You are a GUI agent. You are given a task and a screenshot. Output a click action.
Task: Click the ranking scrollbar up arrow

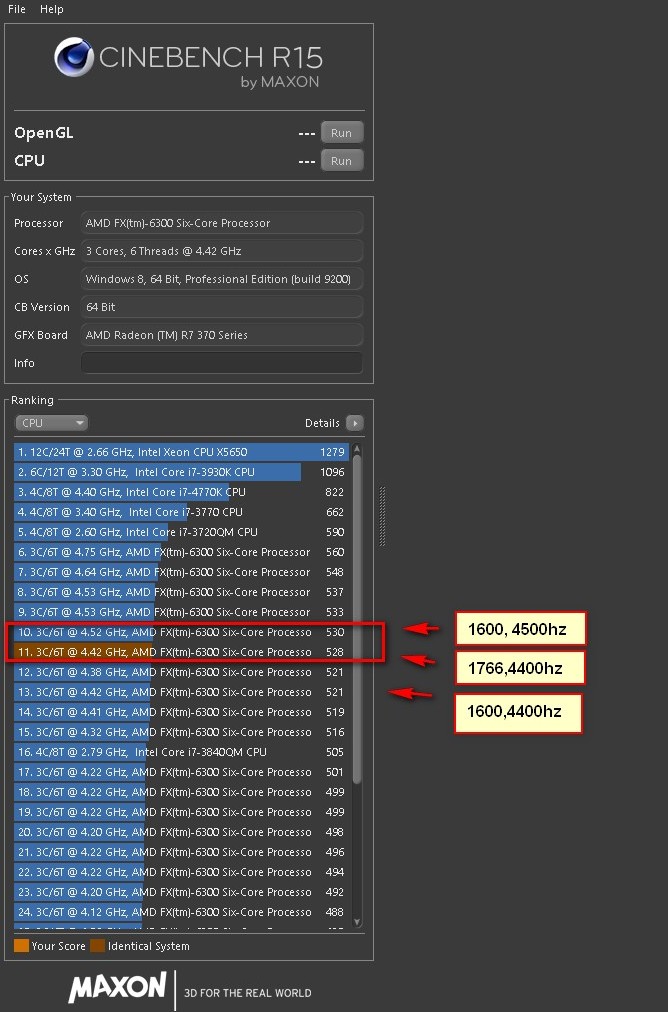click(x=358, y=449)
